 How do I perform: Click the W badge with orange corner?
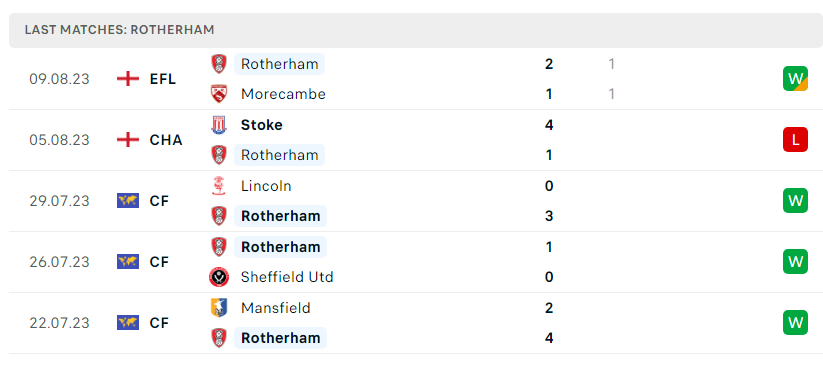tap(796, 79)
